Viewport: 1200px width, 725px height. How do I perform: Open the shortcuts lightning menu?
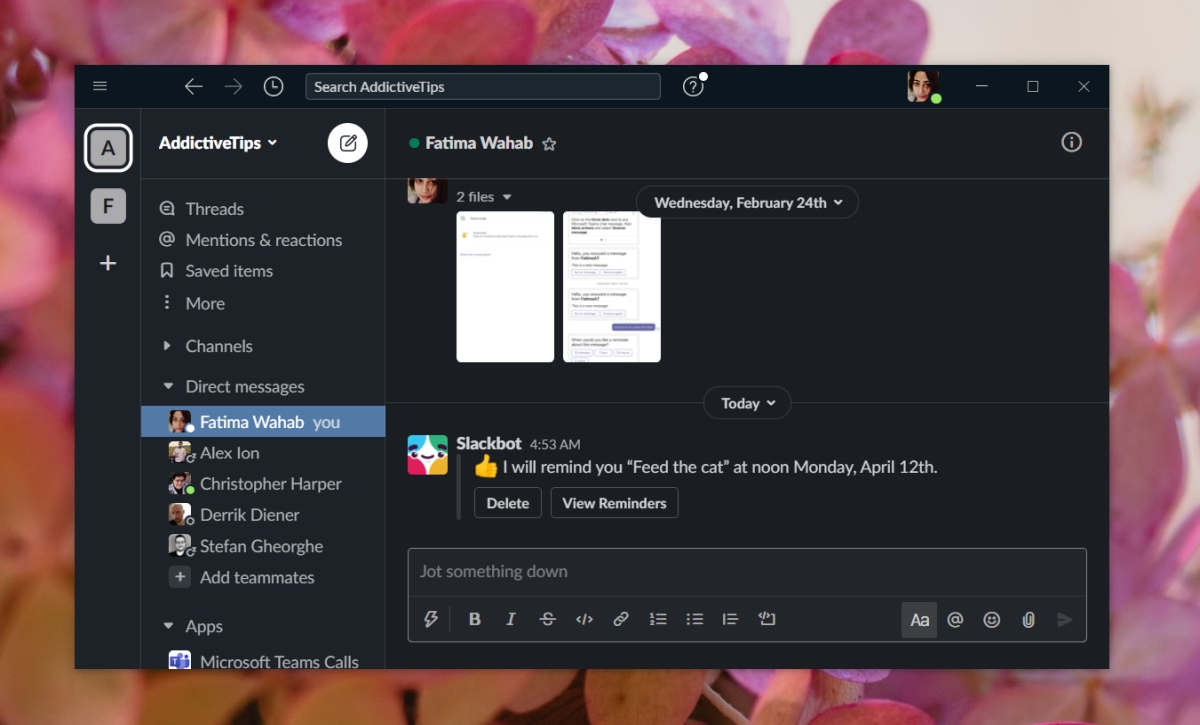[x=431, y=619]
